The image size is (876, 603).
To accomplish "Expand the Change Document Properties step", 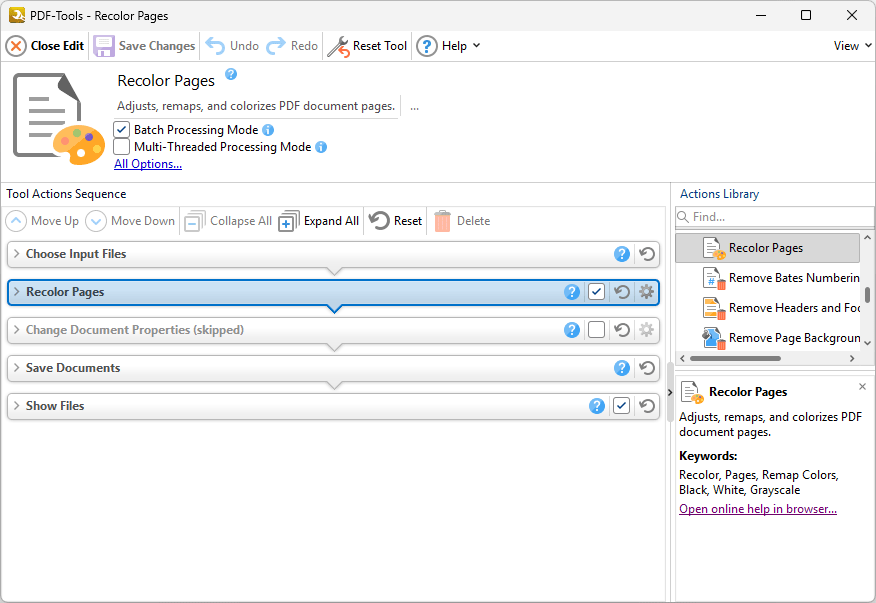I will [x=17, y=330].
